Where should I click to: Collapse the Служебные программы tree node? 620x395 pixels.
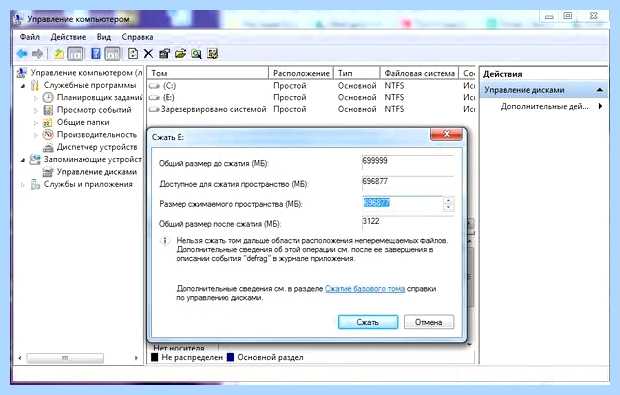(x=23, y=85)
